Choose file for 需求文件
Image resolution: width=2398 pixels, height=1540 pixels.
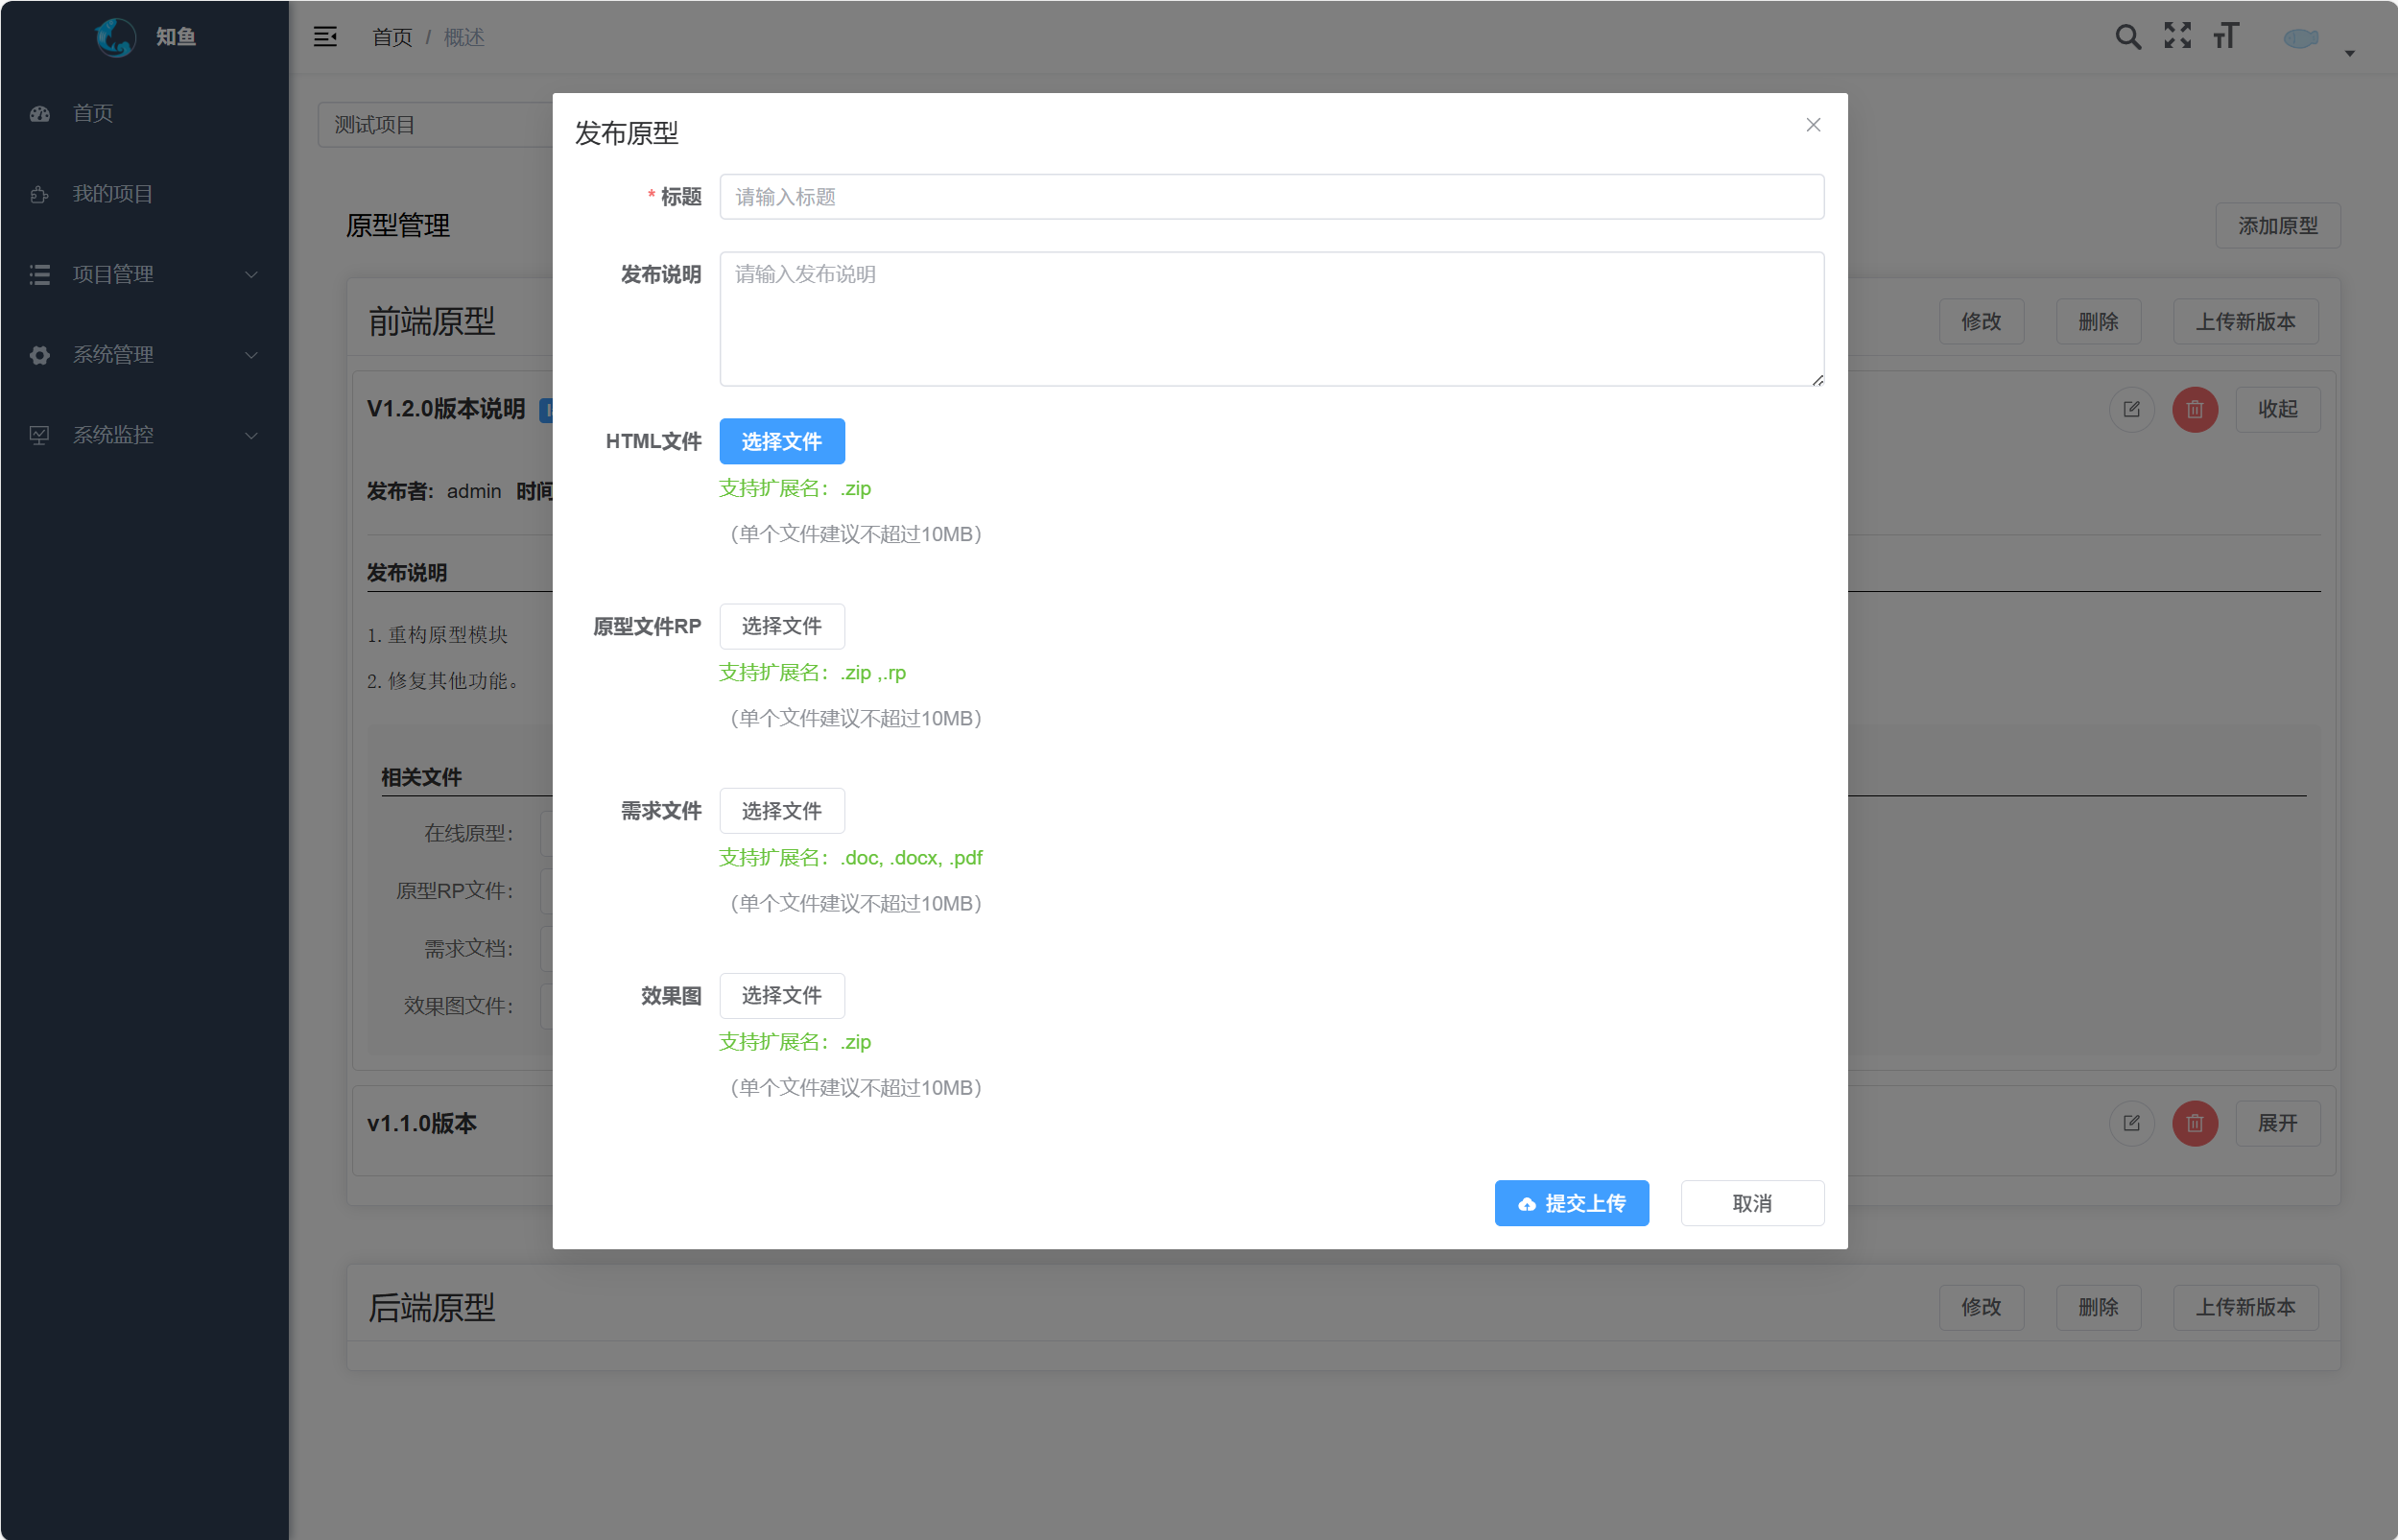(781, 811)
